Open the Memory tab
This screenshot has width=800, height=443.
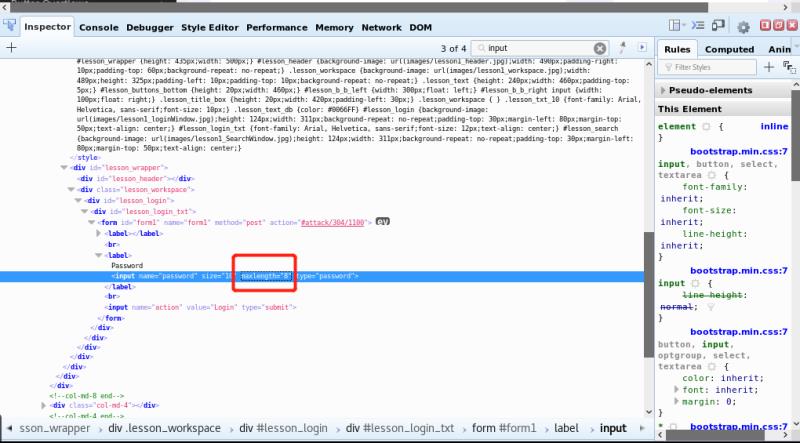coord(334,28)
